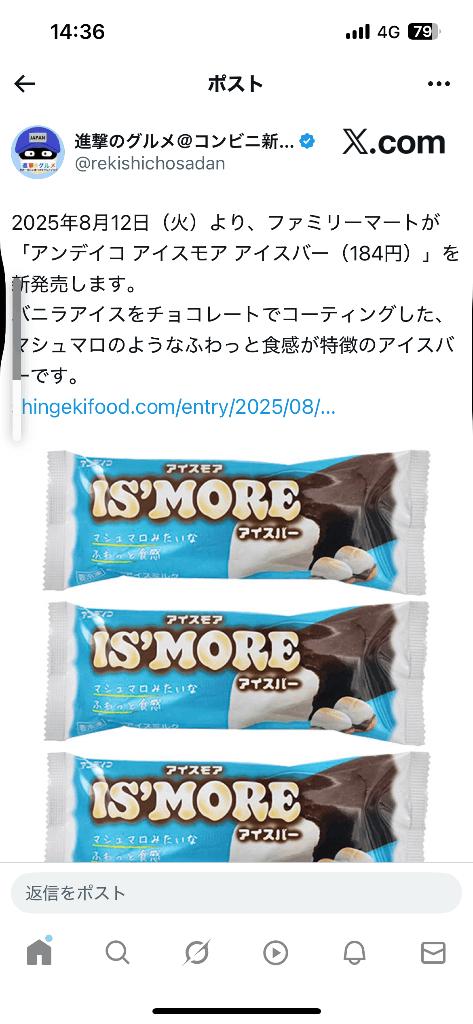Tap the back arrow icon
The height and width of the screenshot is (1024, 473).
coord(25,84)
